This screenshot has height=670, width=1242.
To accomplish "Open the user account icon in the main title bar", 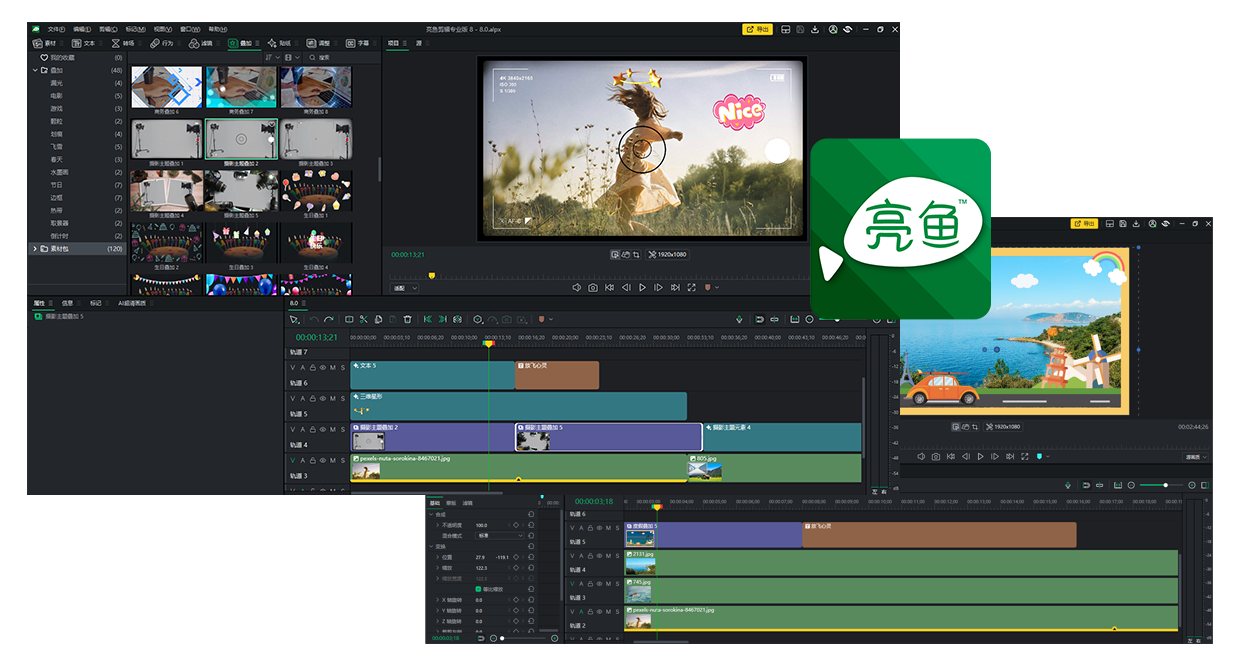I will tap(833, 30).
